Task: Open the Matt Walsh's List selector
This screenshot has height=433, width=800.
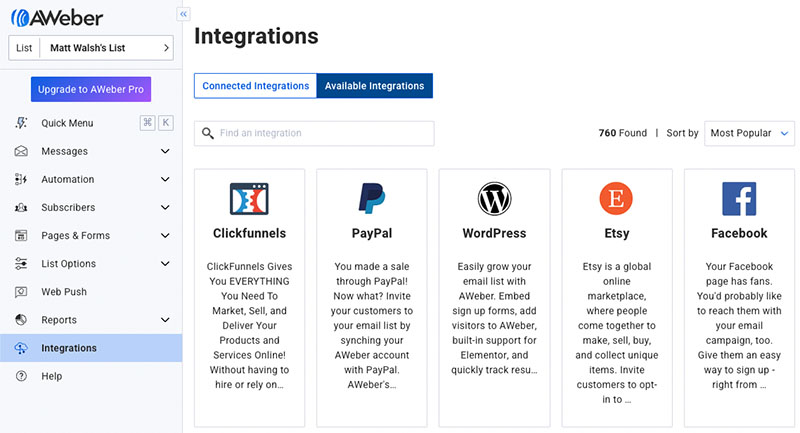Action: [x=91, y=48]
